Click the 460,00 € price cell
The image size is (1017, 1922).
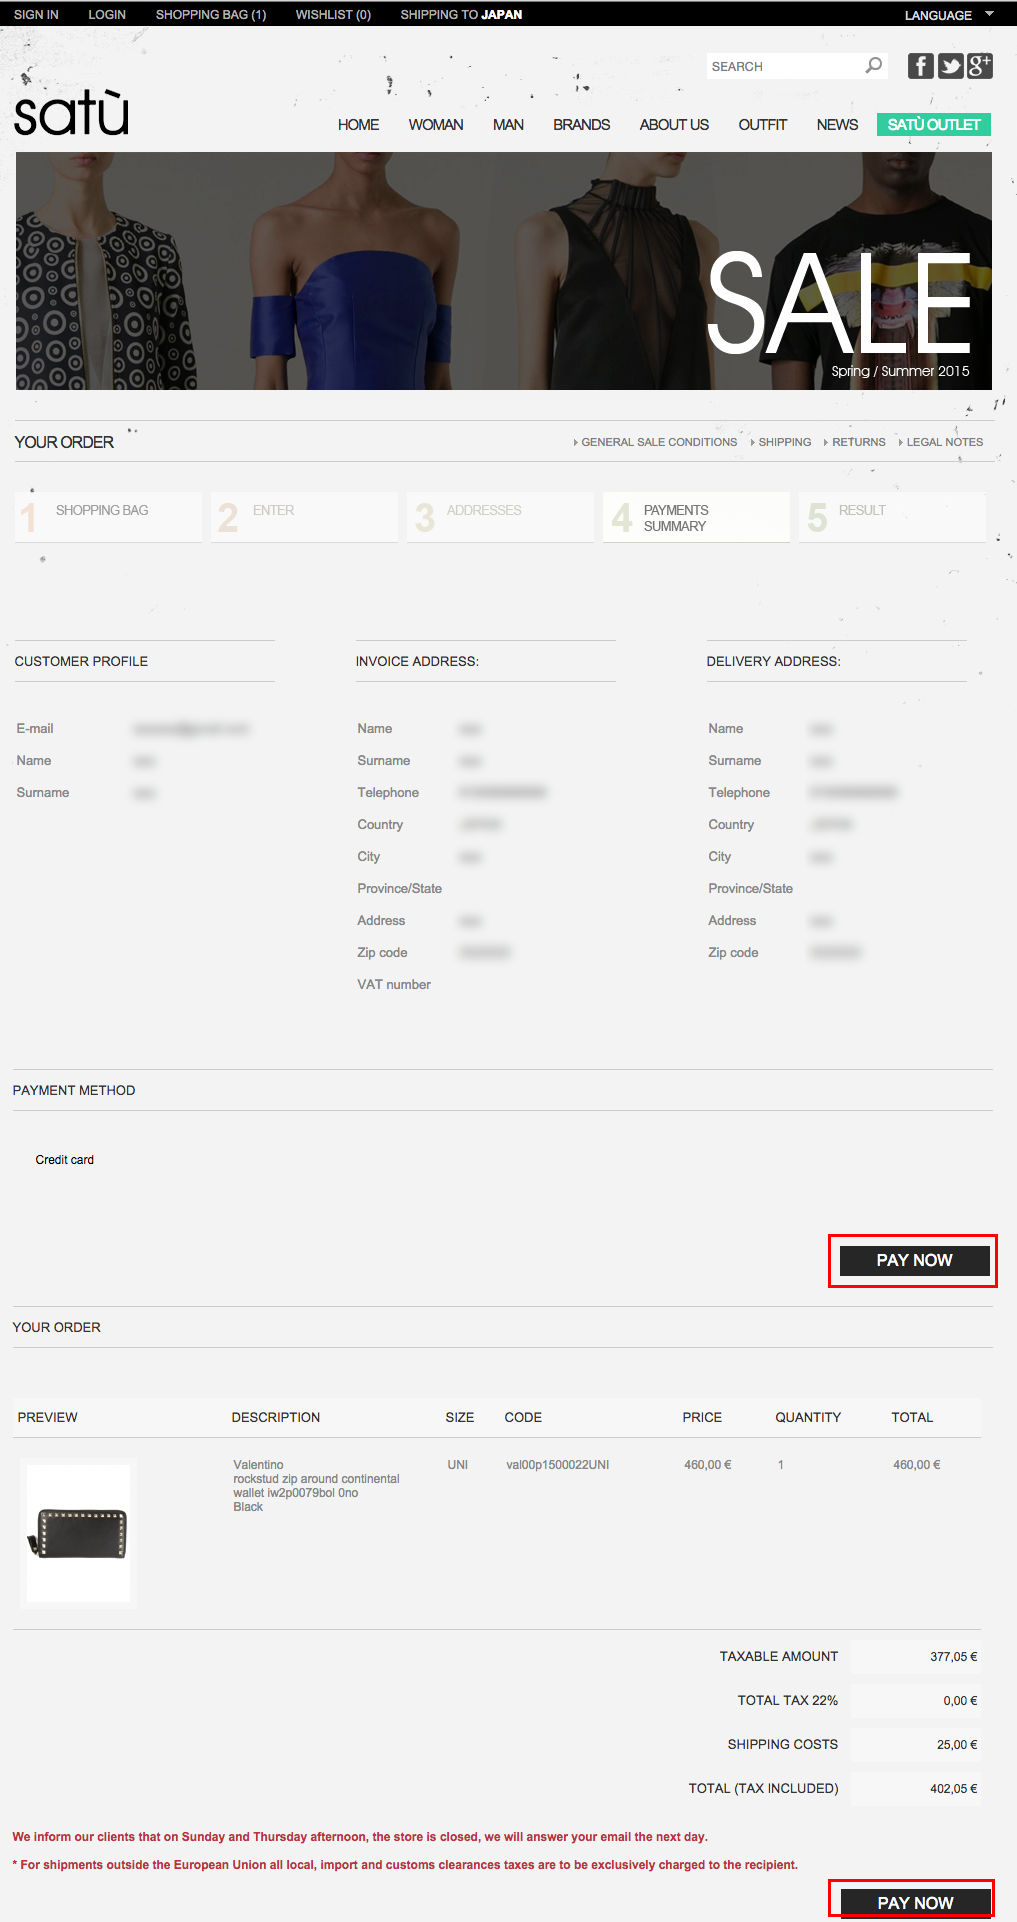pyautogui.click(x=708, y=1465)
